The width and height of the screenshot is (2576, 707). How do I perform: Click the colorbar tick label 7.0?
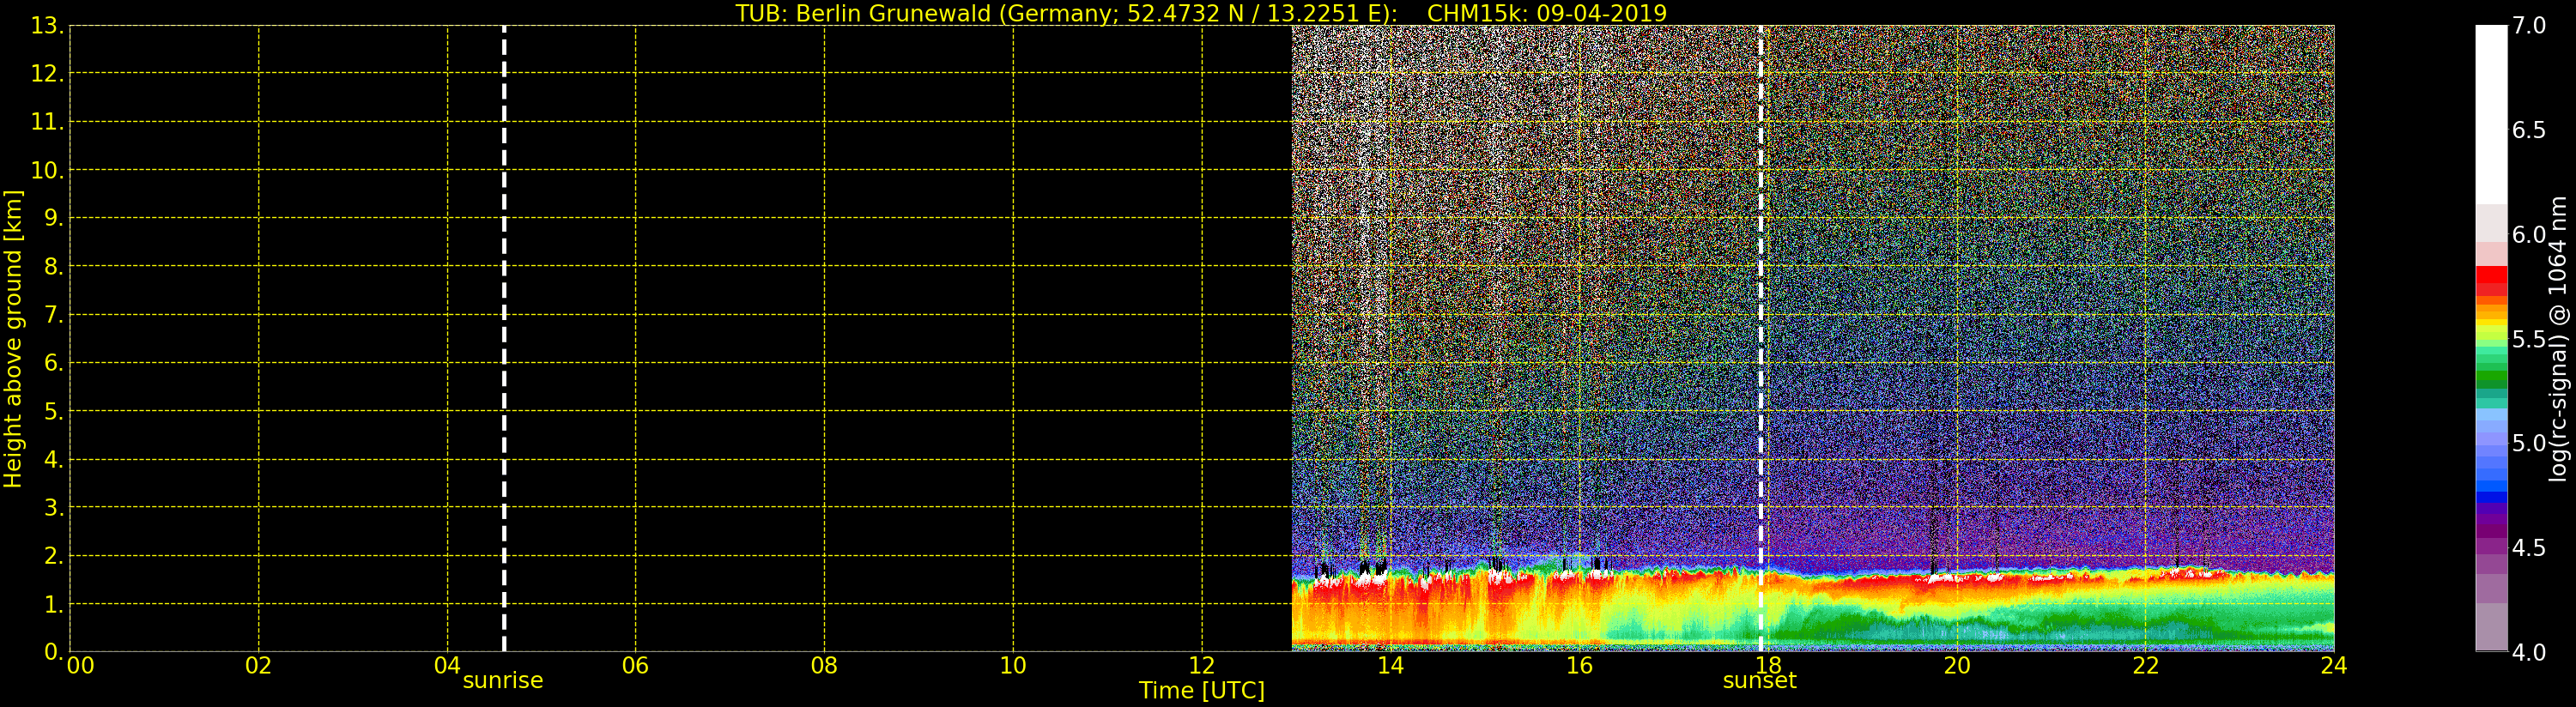(x=2529, y=26)
